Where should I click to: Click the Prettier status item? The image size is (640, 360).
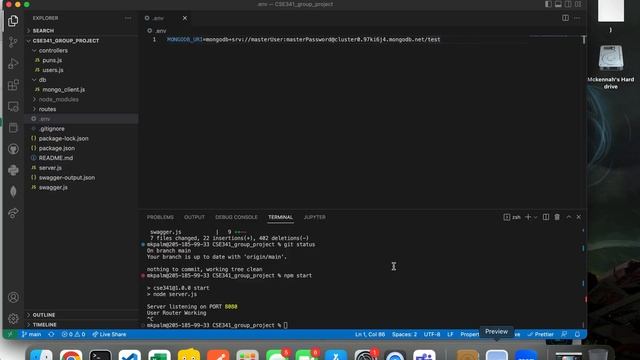pyautogui.click(x=540, y=334)
